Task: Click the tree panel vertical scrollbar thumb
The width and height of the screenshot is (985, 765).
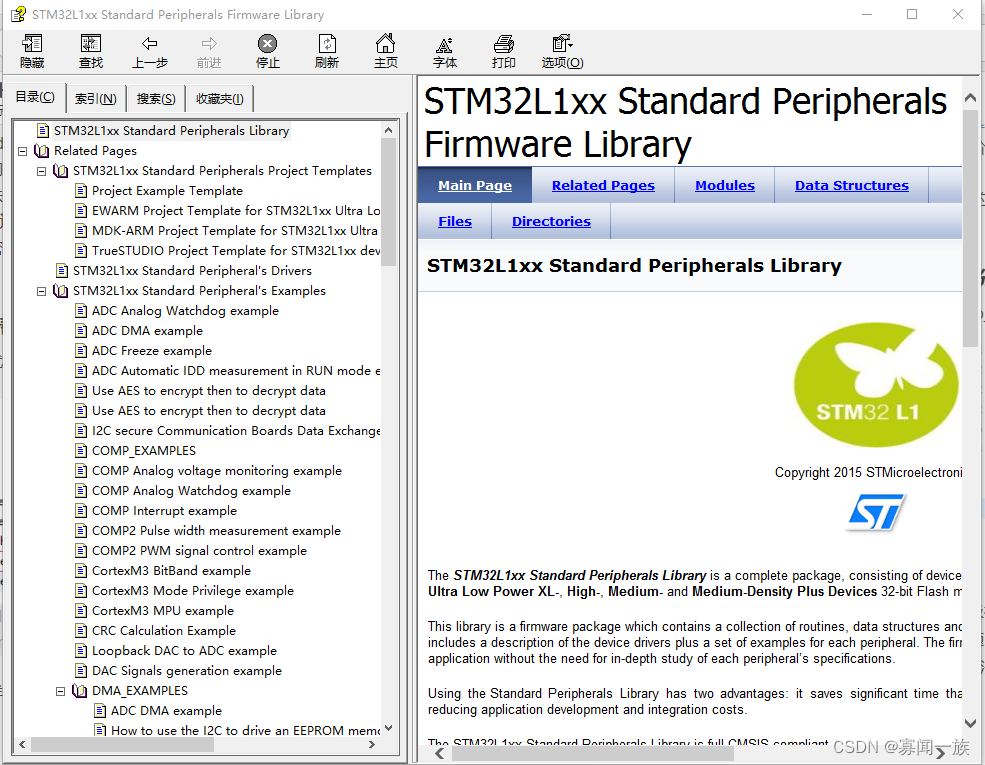Action: (388, 201)
